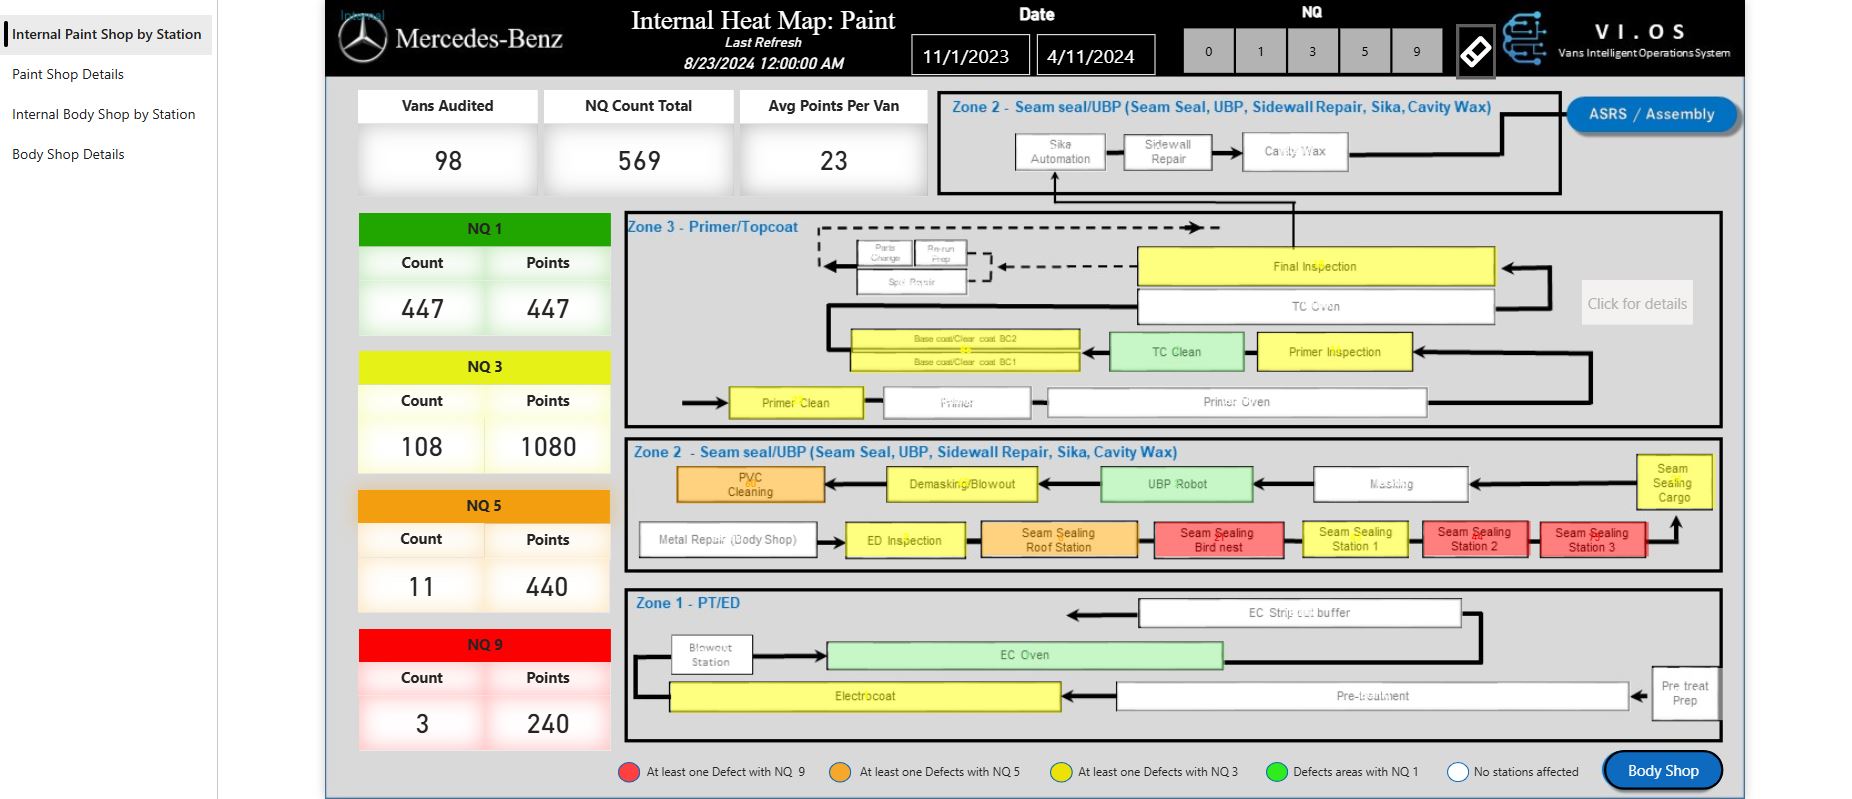Click the eraser clear-filters icon

tap(1475, 51)
